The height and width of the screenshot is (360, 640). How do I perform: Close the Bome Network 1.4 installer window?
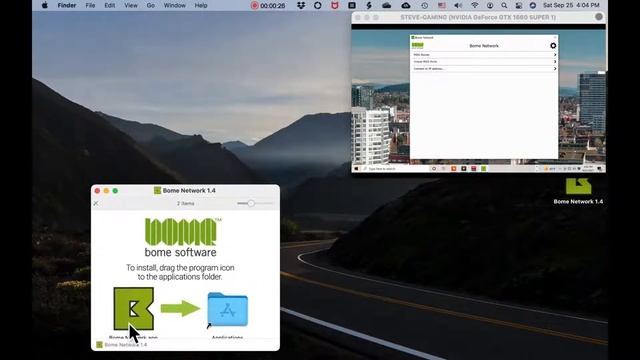pyautogui.click(x=97, y=191)
